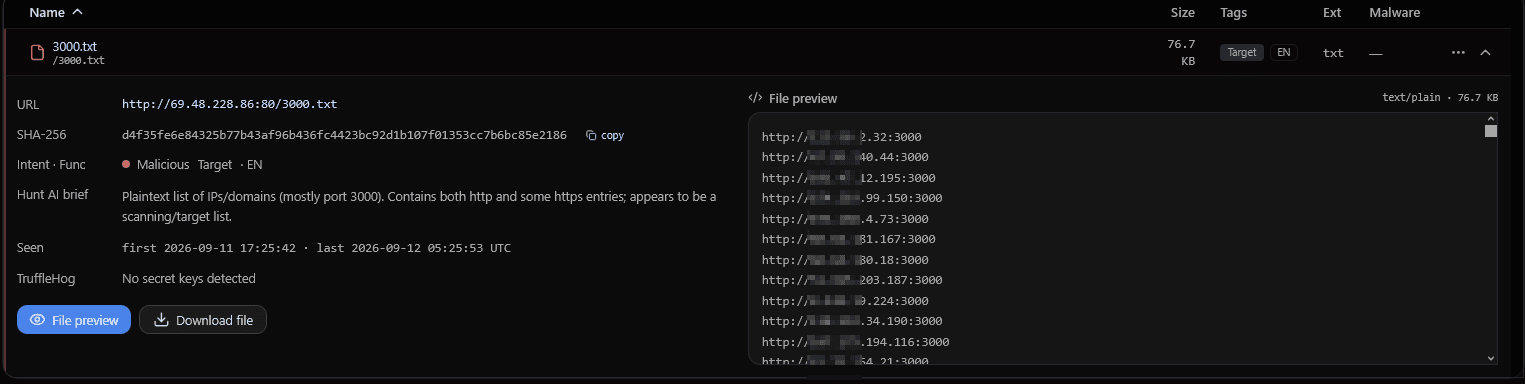
Task: Click the 3000.txt file name
Action: click(x=74, y=46)
